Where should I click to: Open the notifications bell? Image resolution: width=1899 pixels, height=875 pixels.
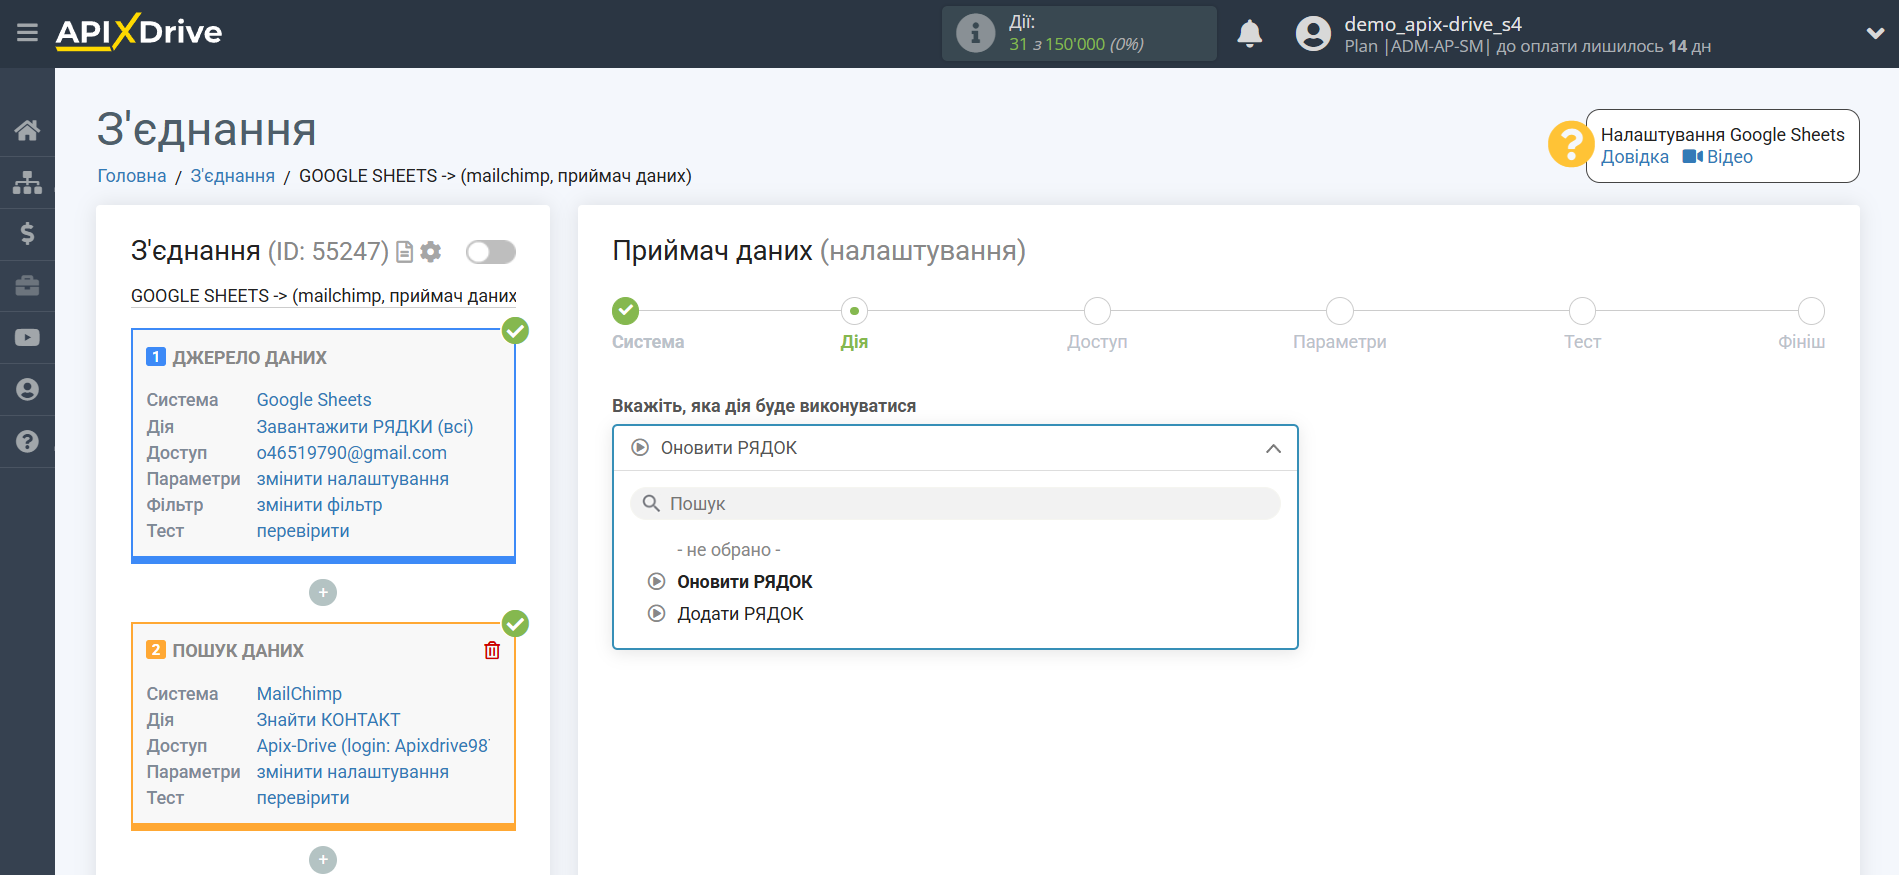pos(1249,33)
